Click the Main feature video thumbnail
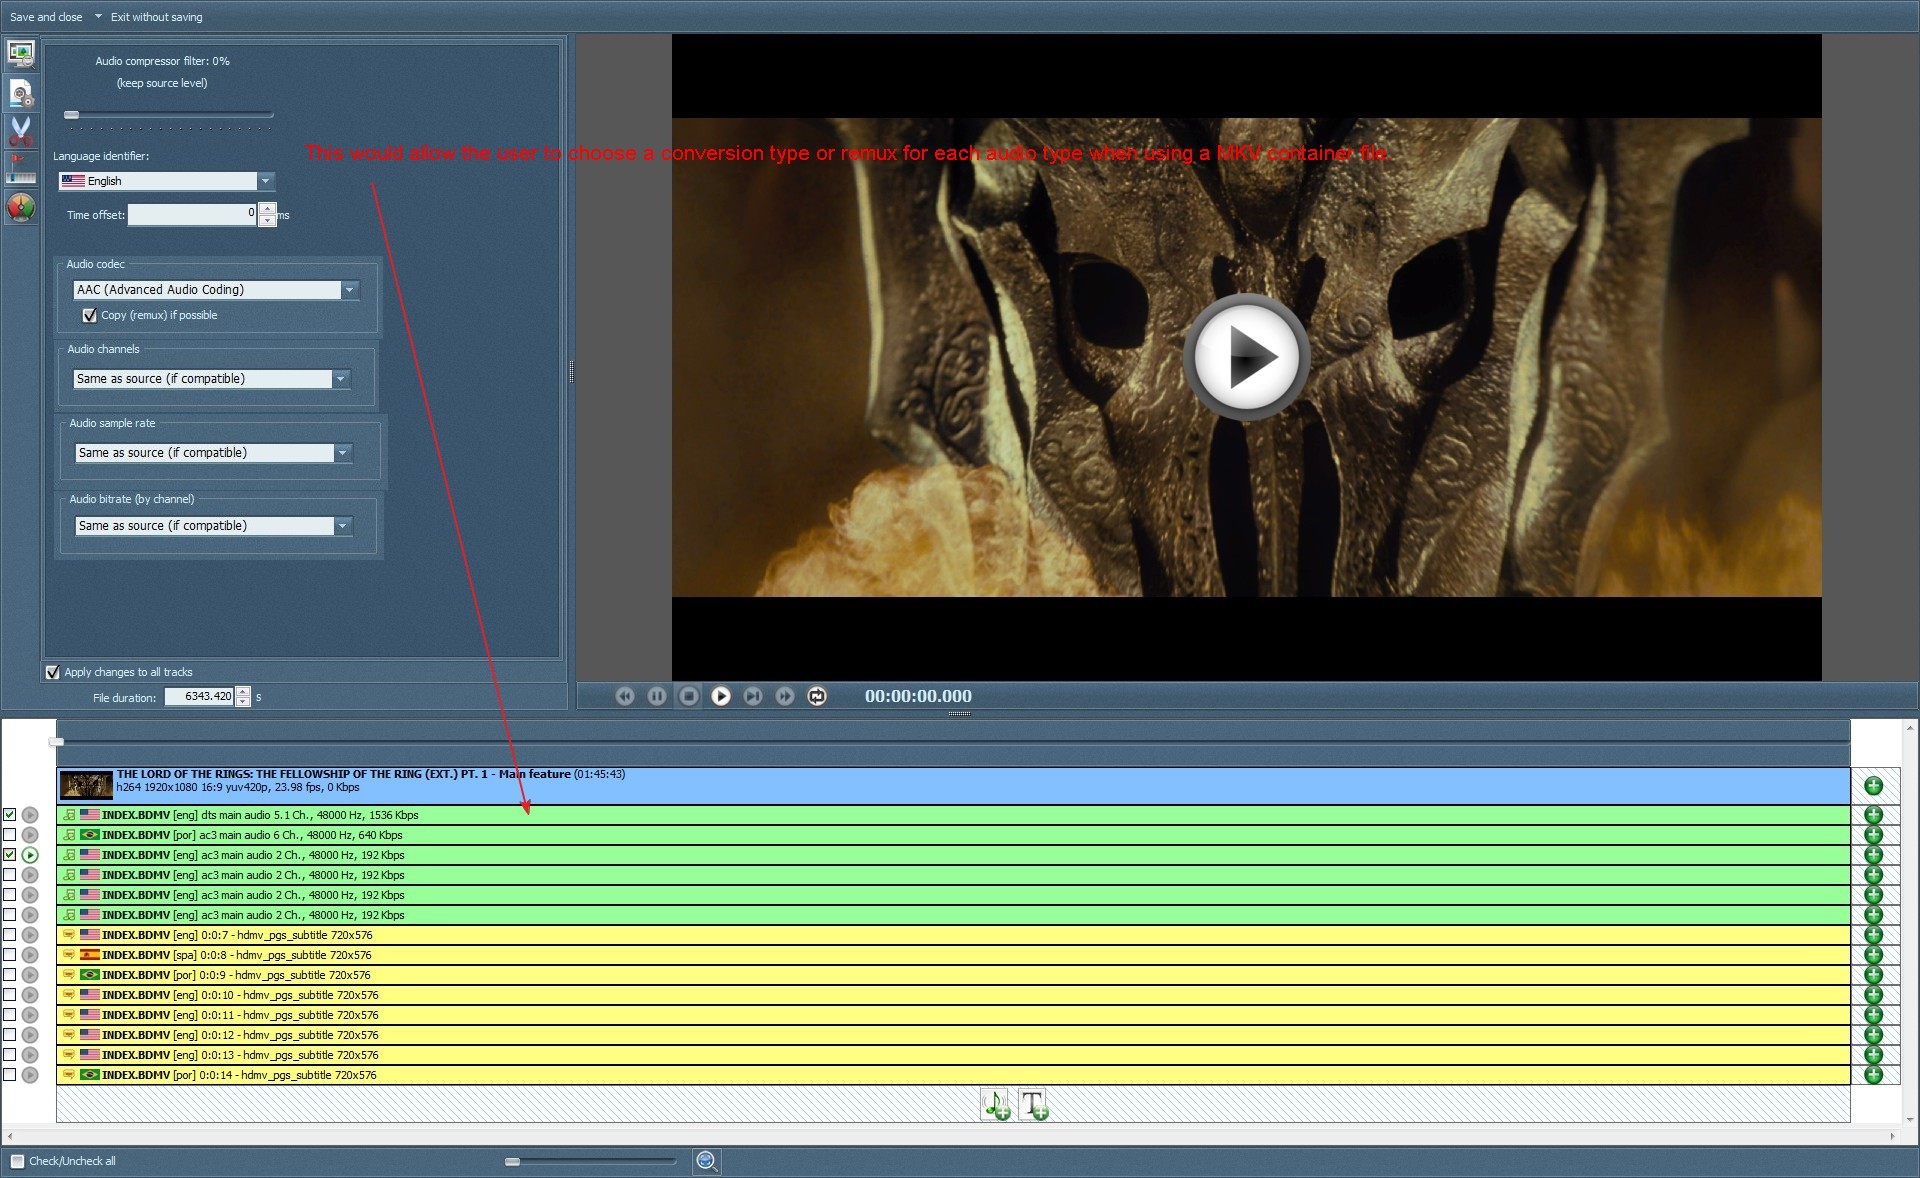 click(x=86, y=786)
